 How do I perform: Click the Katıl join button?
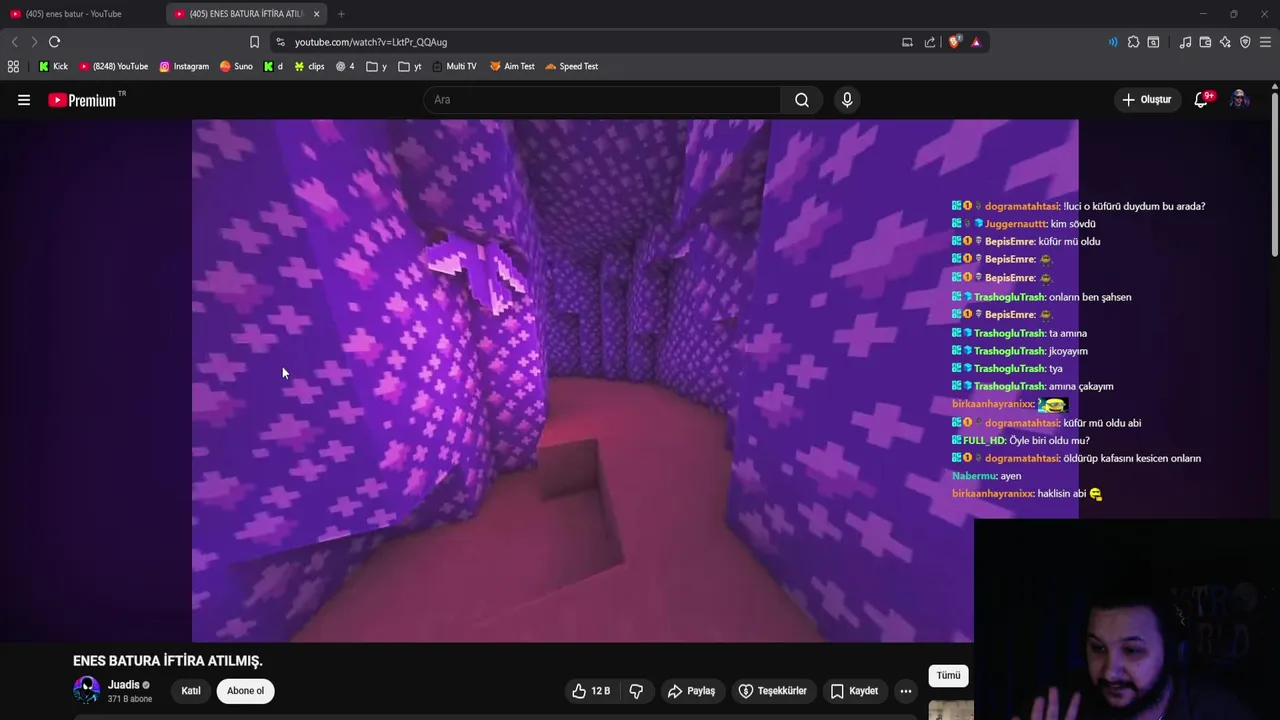191,691
